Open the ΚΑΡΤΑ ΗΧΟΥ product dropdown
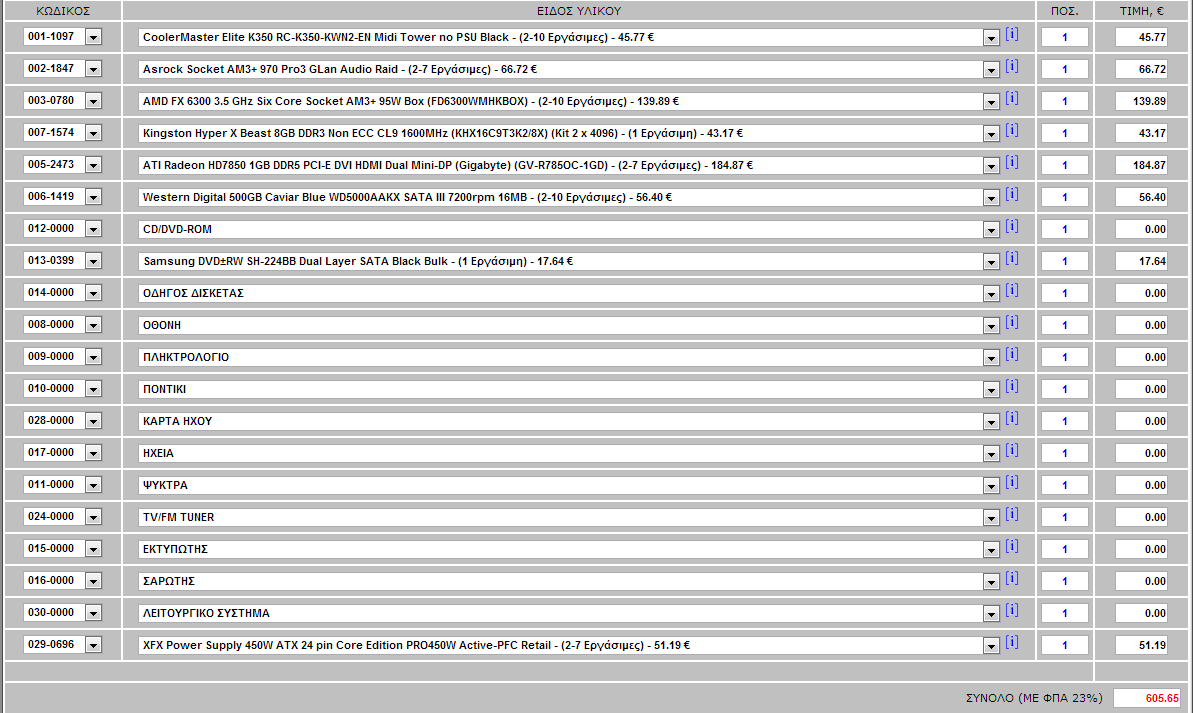The width and height of the screenshot is (1193, 713). point(991,422)
